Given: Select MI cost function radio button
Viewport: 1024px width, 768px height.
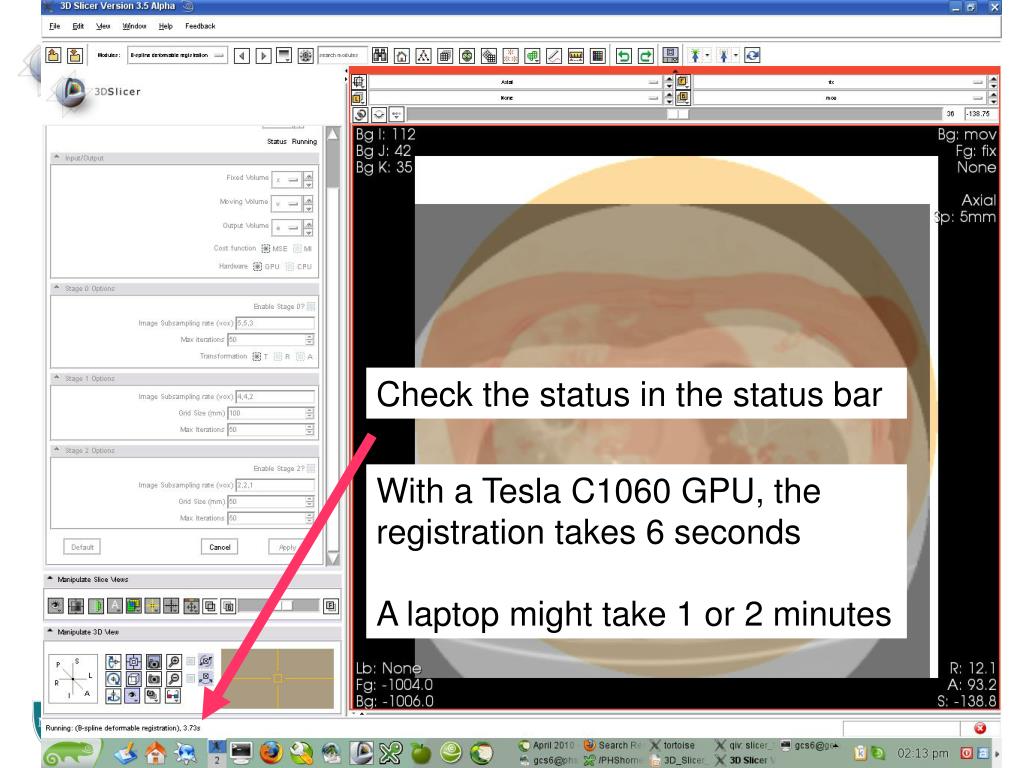Looking at the screenshot, I should pyautogui.click(x=298, y=249).
